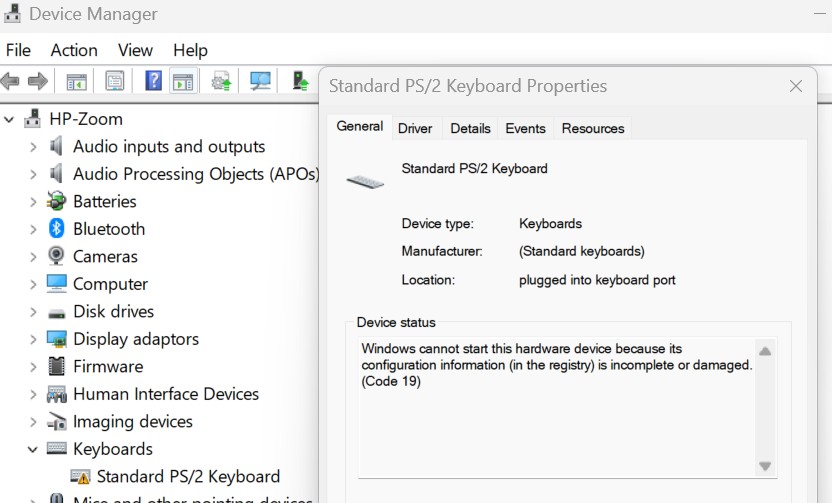The image size is (832, 503).
Task: Select the Standard PS/2 Keyboard tree item
Action: 188,476
